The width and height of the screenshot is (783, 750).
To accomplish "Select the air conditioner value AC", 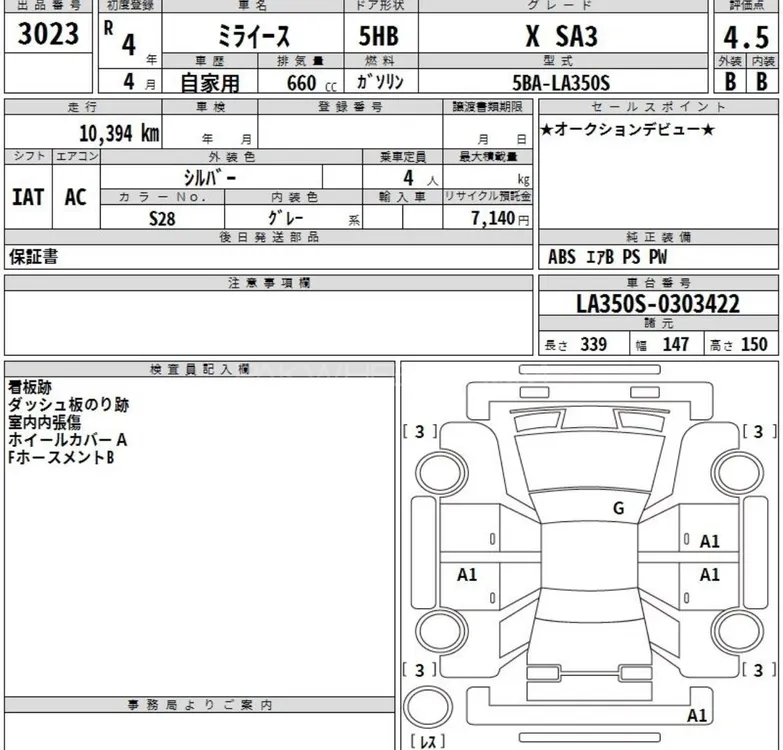I will [x=75, y=197].
